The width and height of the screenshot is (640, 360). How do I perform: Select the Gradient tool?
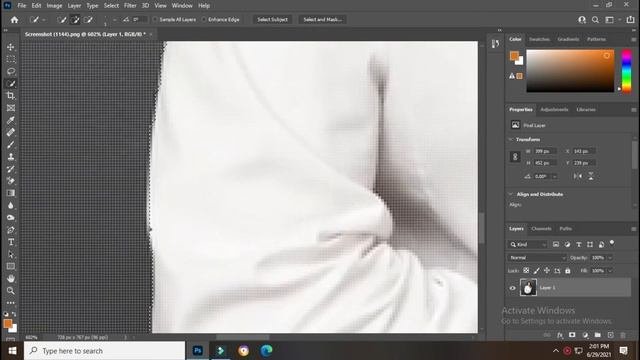point(11,193)
